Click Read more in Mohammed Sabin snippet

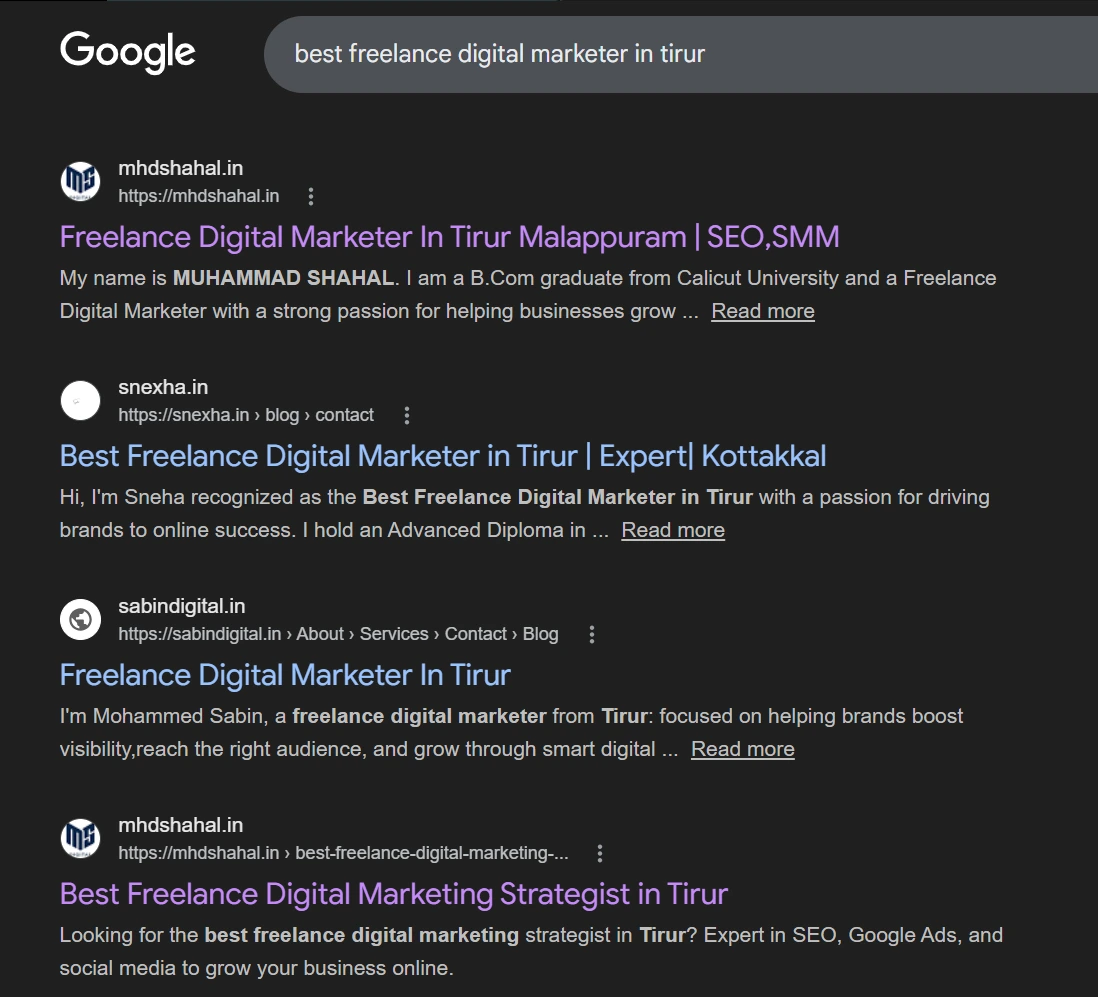click(742, 749)
